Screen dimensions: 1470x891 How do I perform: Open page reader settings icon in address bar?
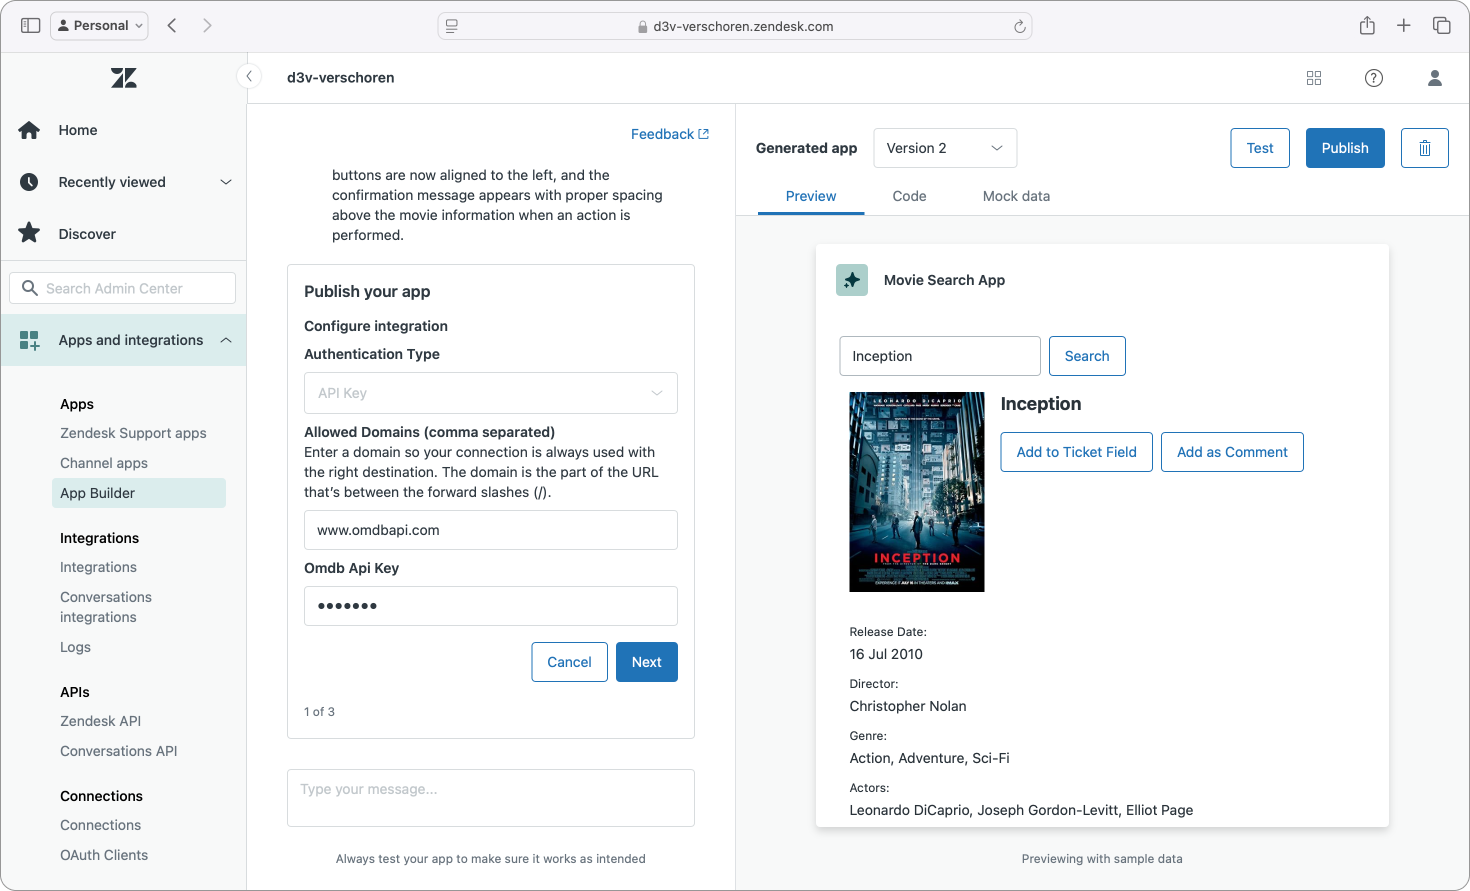tap(452, 26)
